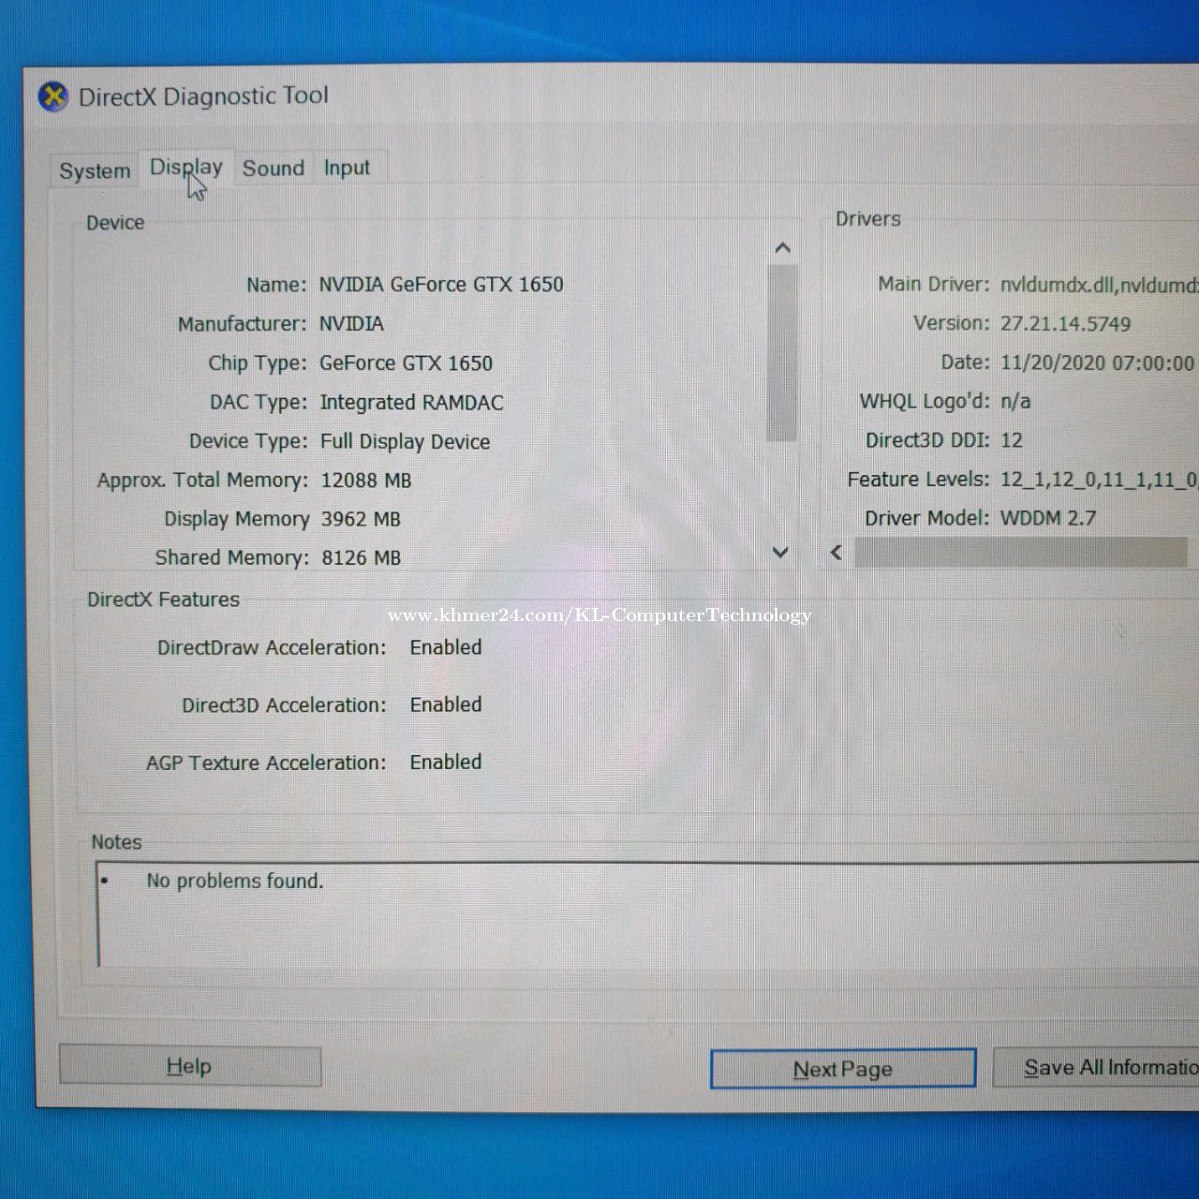Click the Drivers panel left scroll arrow

pos(836,552)
